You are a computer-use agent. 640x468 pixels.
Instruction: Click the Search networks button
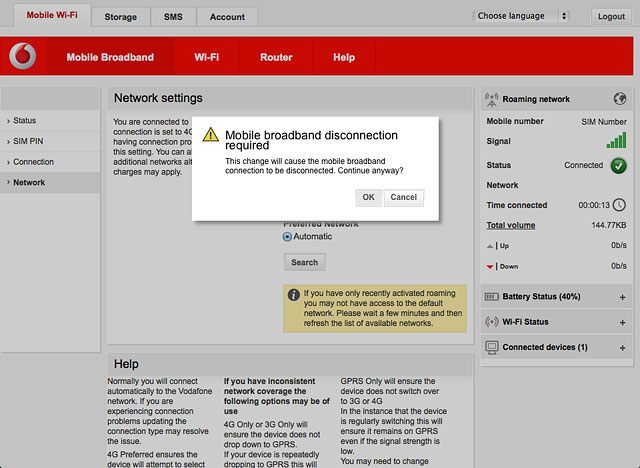304,262
